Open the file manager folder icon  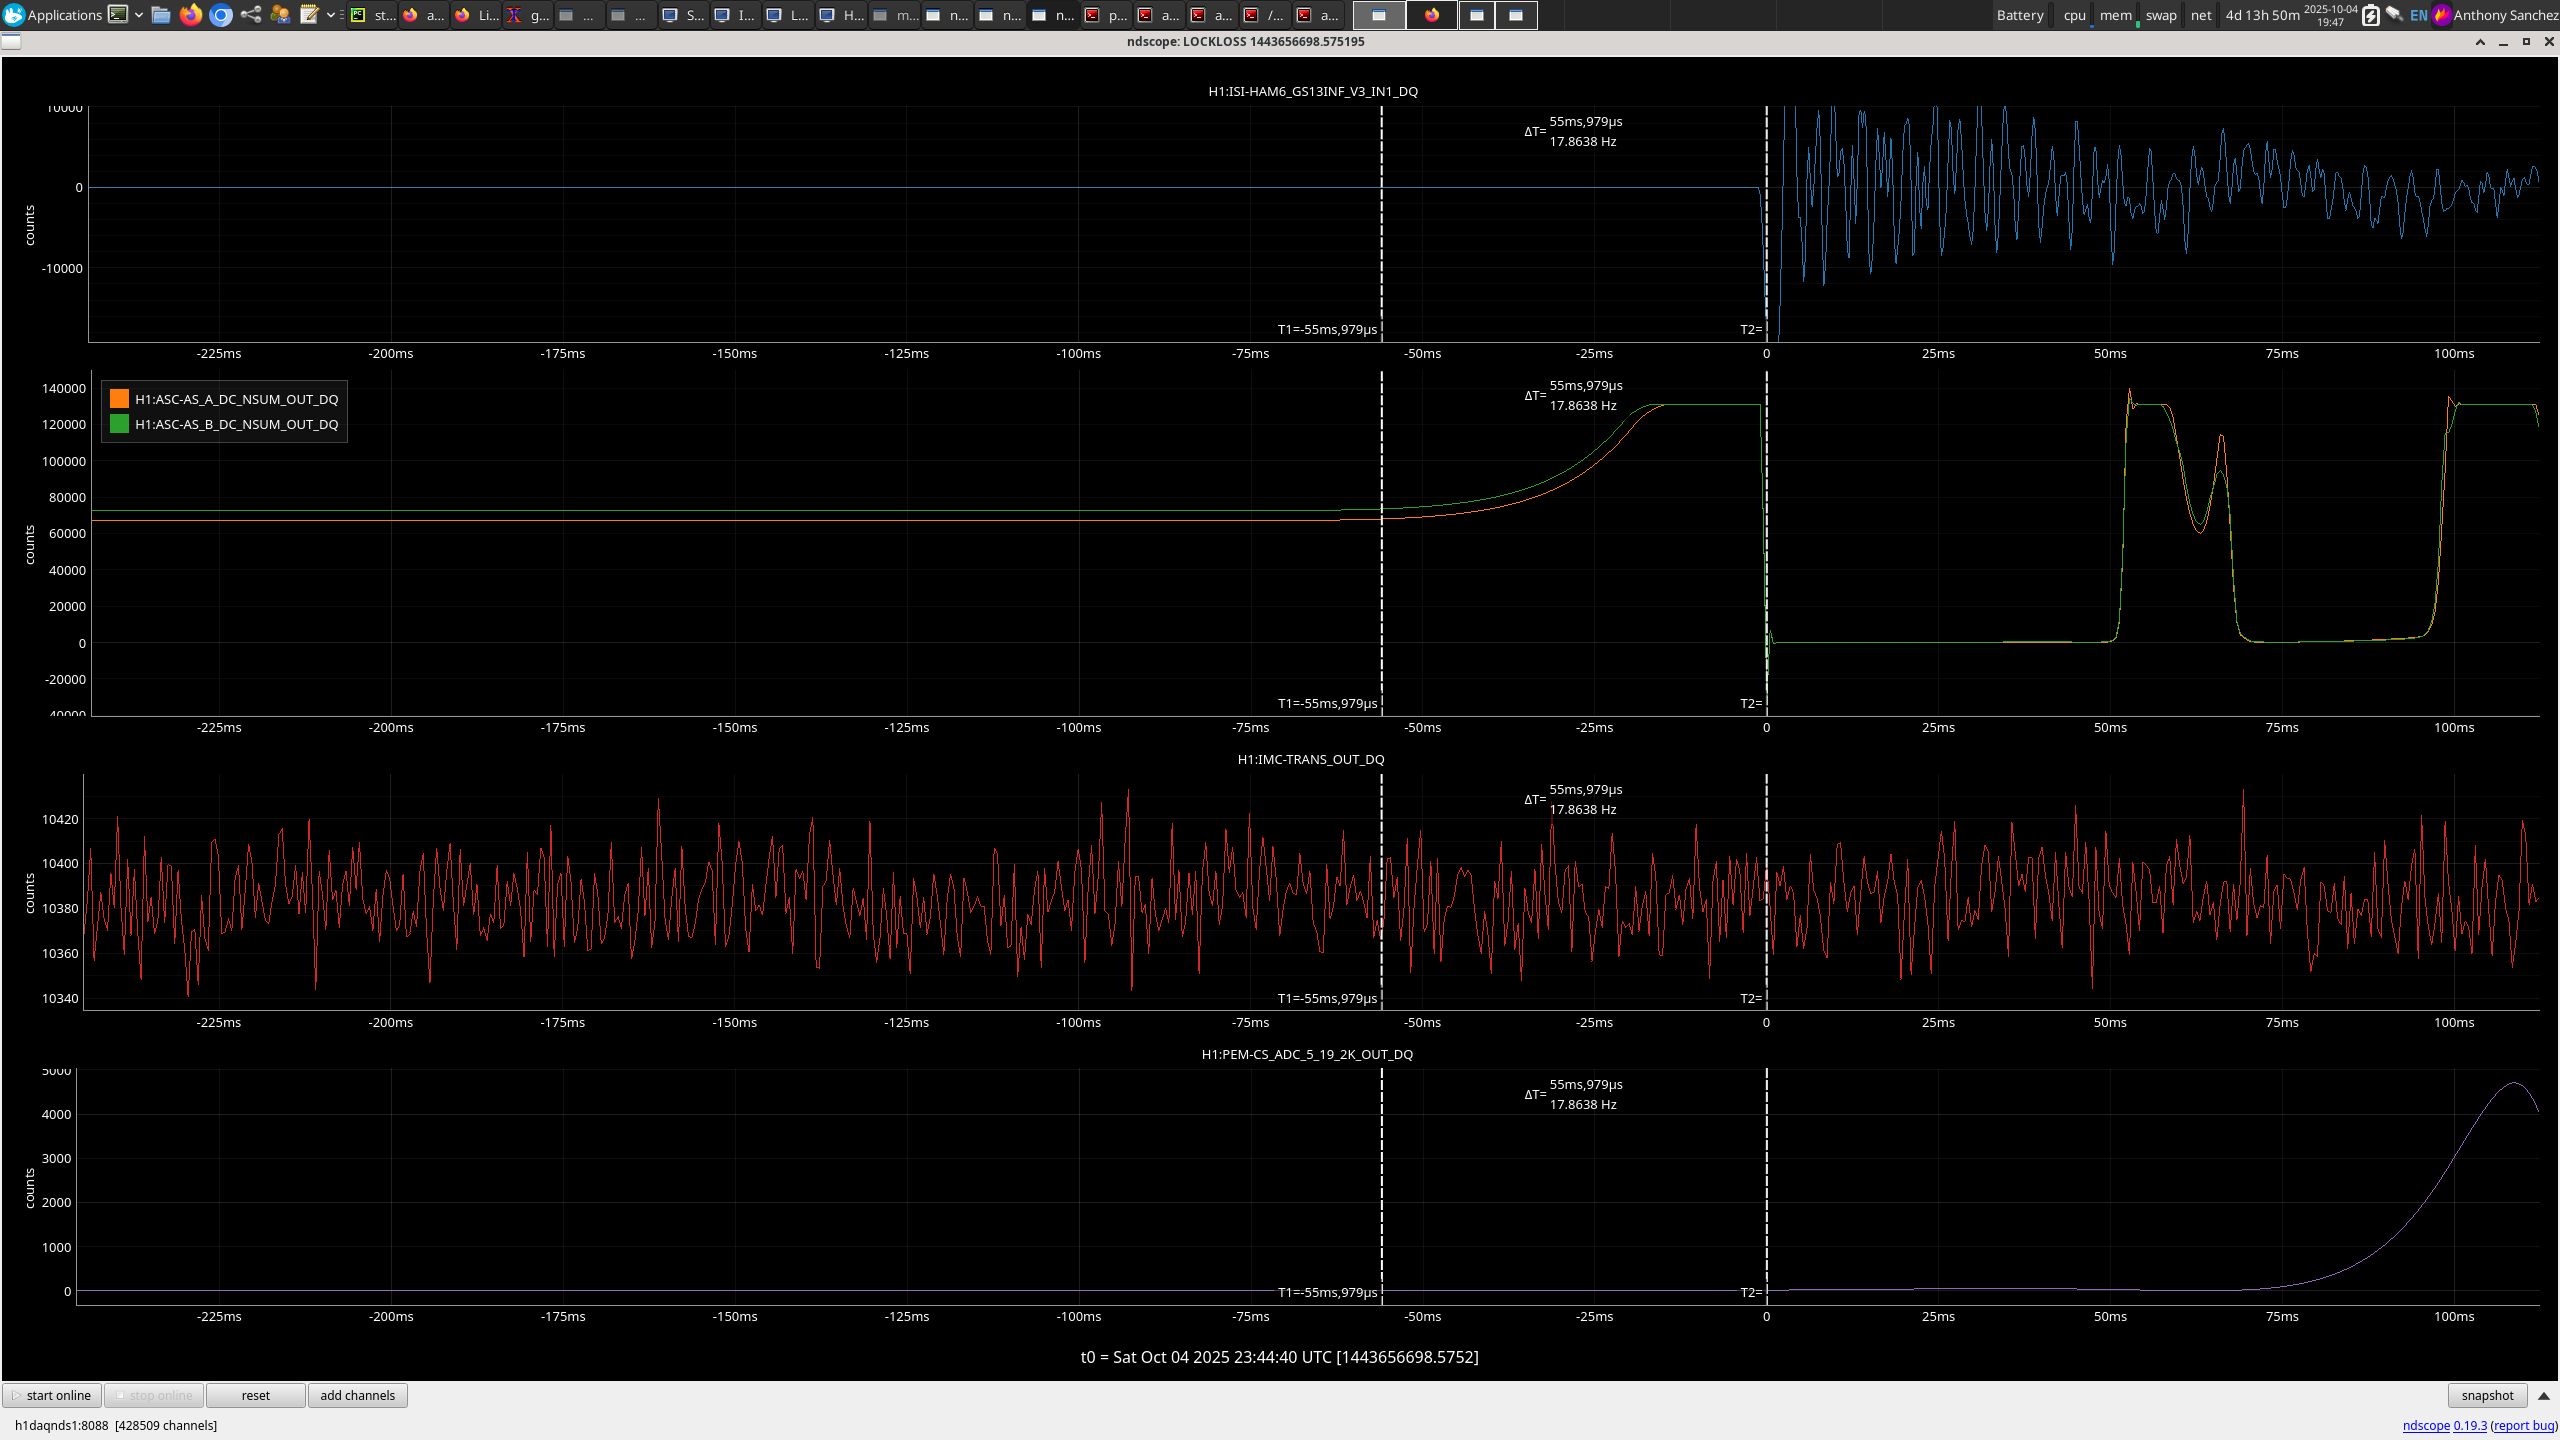point(161,15)
